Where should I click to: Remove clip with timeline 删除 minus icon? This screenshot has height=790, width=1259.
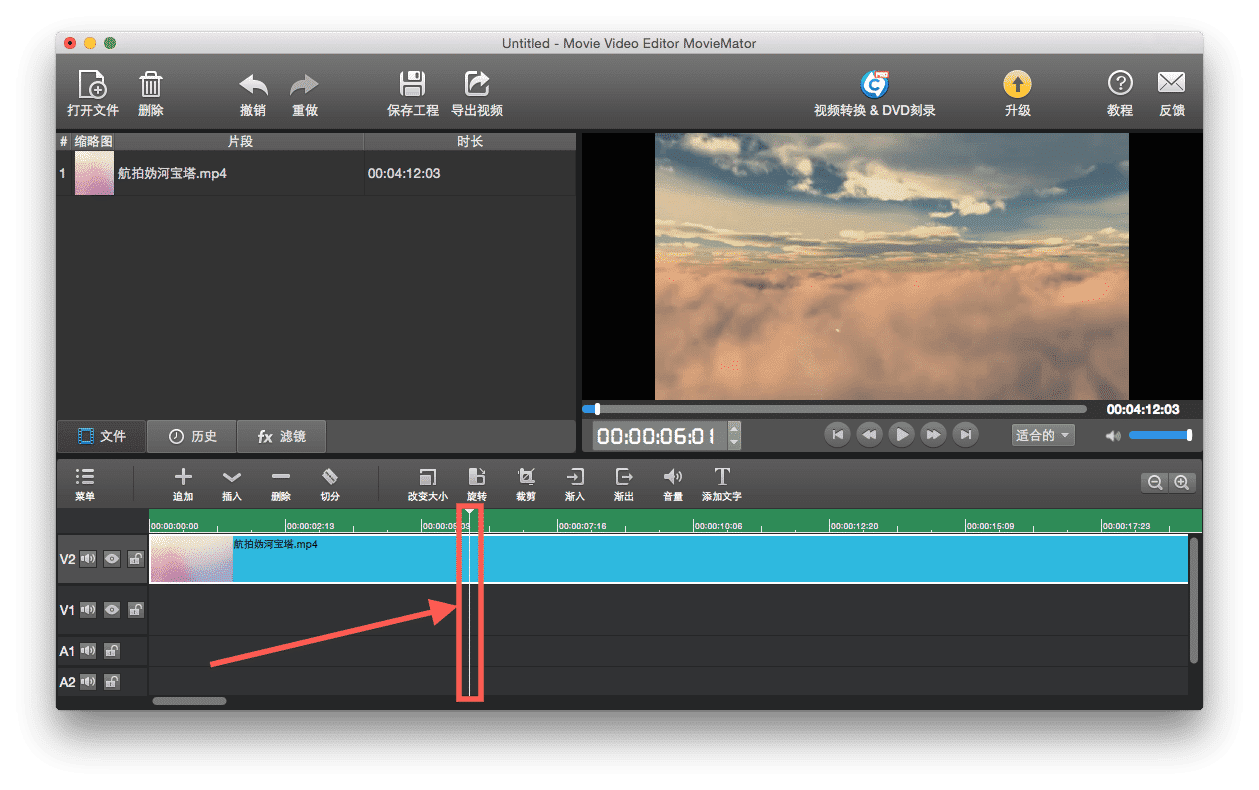281,477
